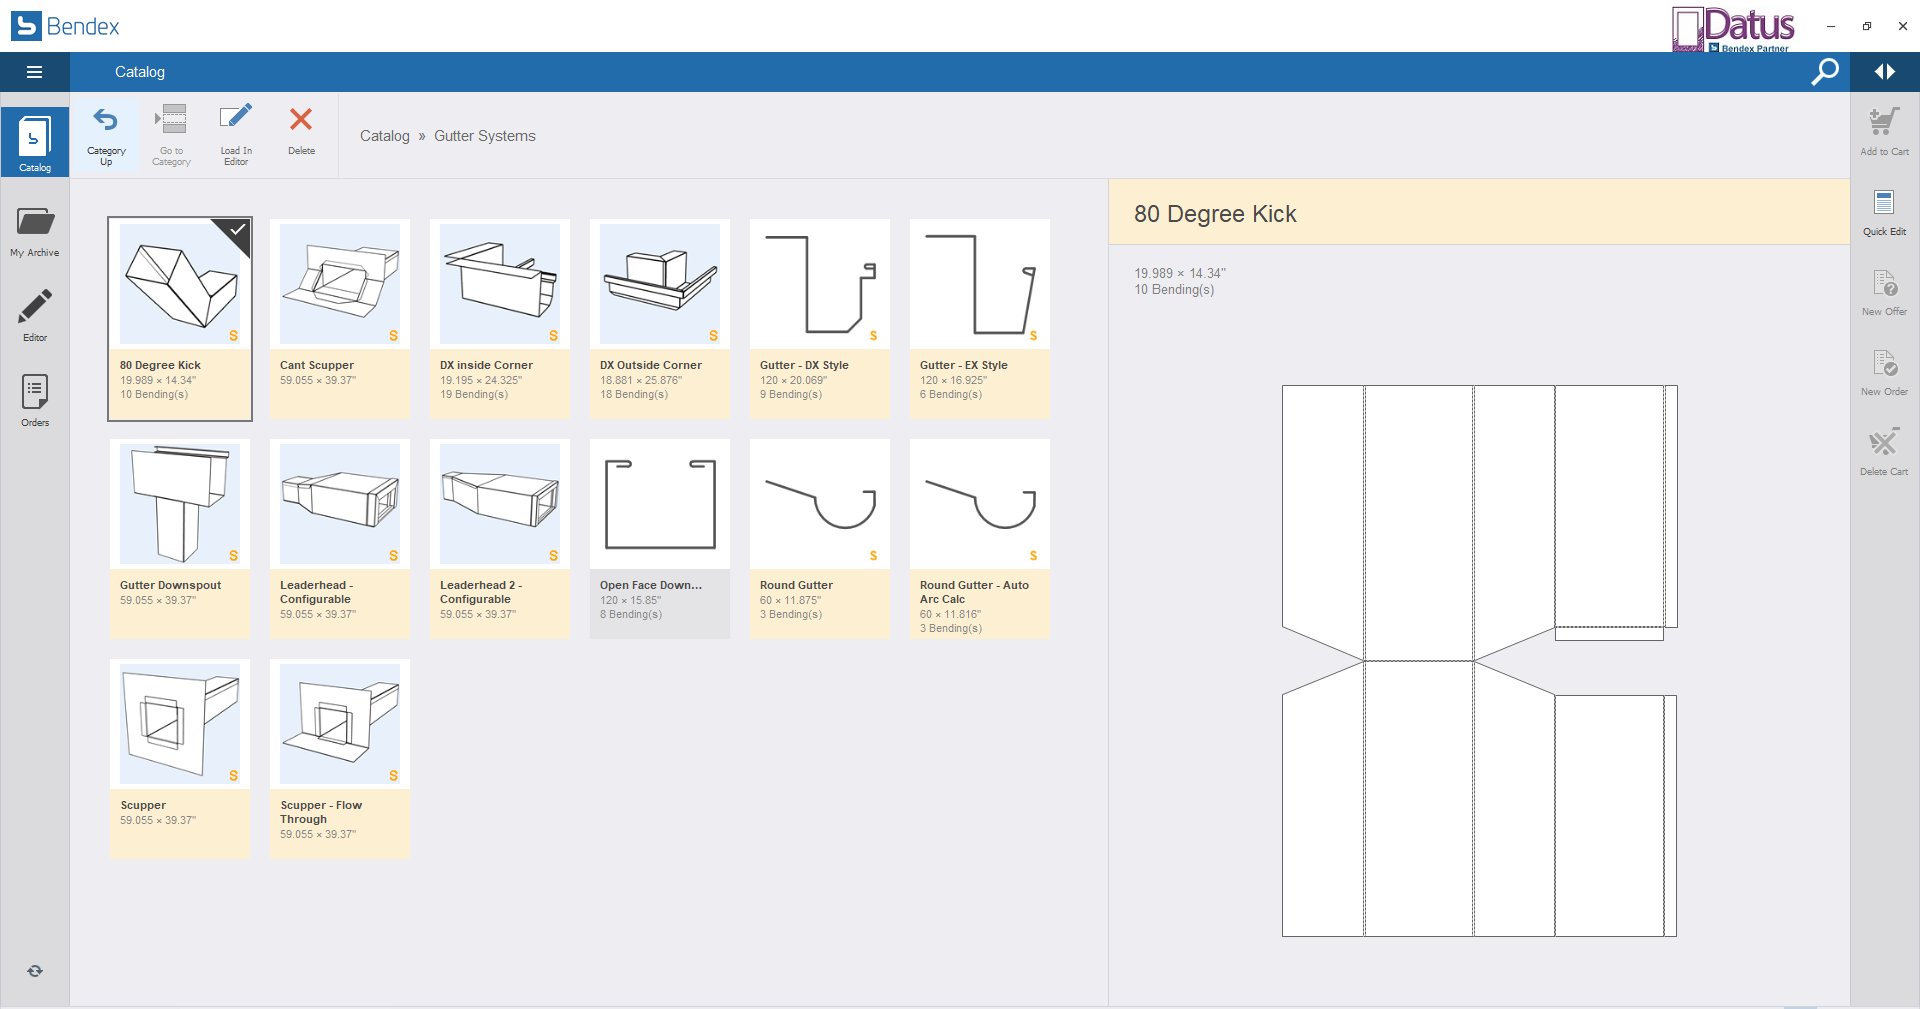Select Leaderhead 2 - Configurable item
The height and width of the screenshot is (1009, 1920).
click(x=500, y=505)
